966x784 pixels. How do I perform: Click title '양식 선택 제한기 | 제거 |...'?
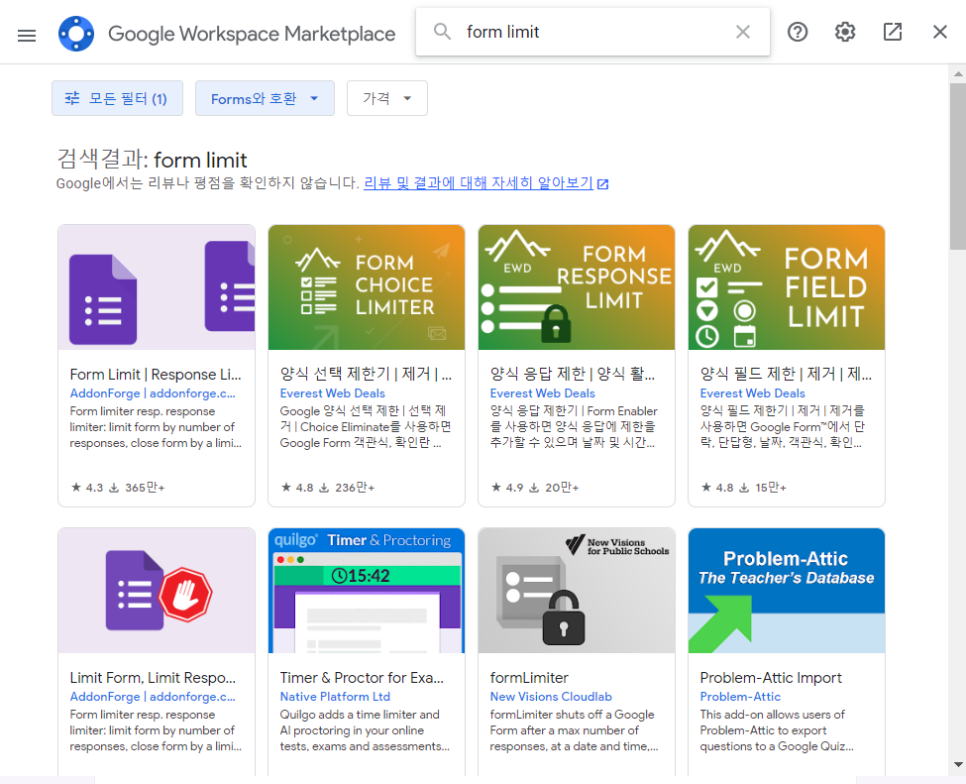point(366,374)
